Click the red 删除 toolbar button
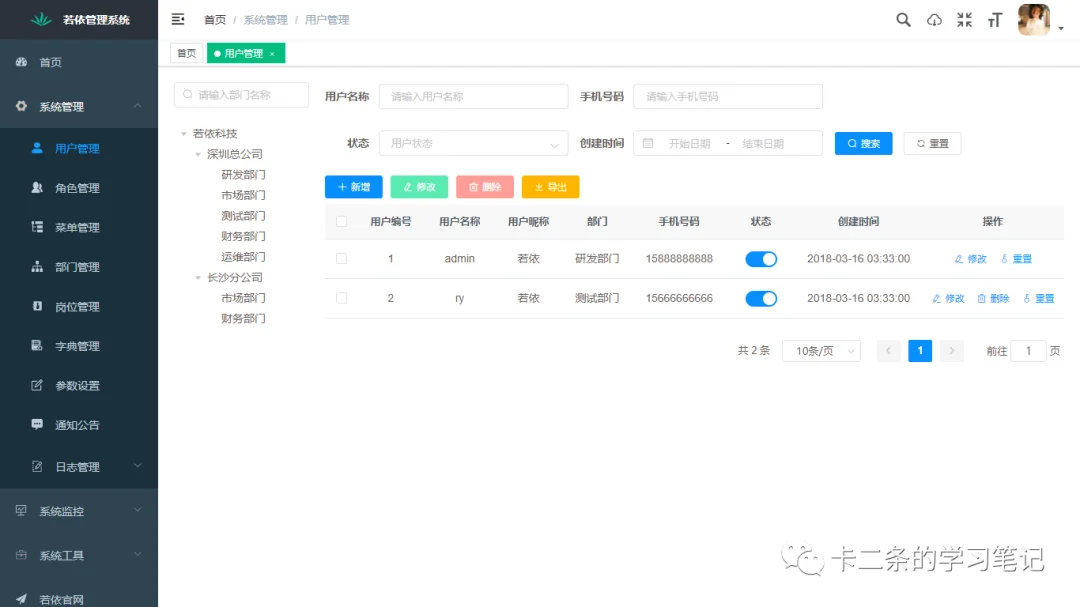Viewport: 1080px width, 607px height. click(x=484, y=187)
